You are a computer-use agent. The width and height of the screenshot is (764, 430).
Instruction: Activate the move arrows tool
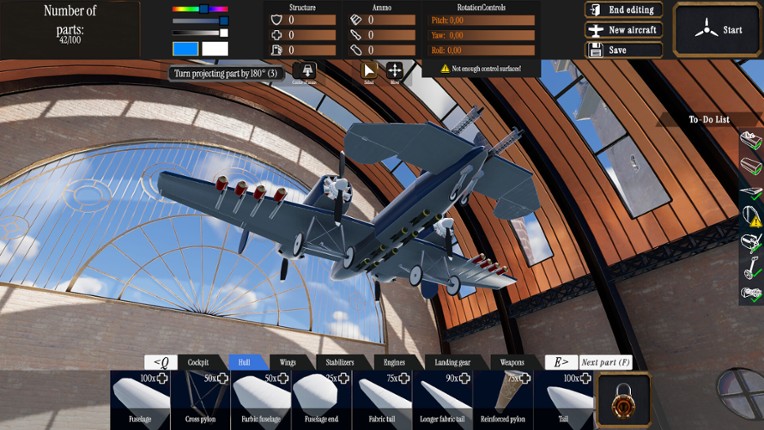point(395,70)
